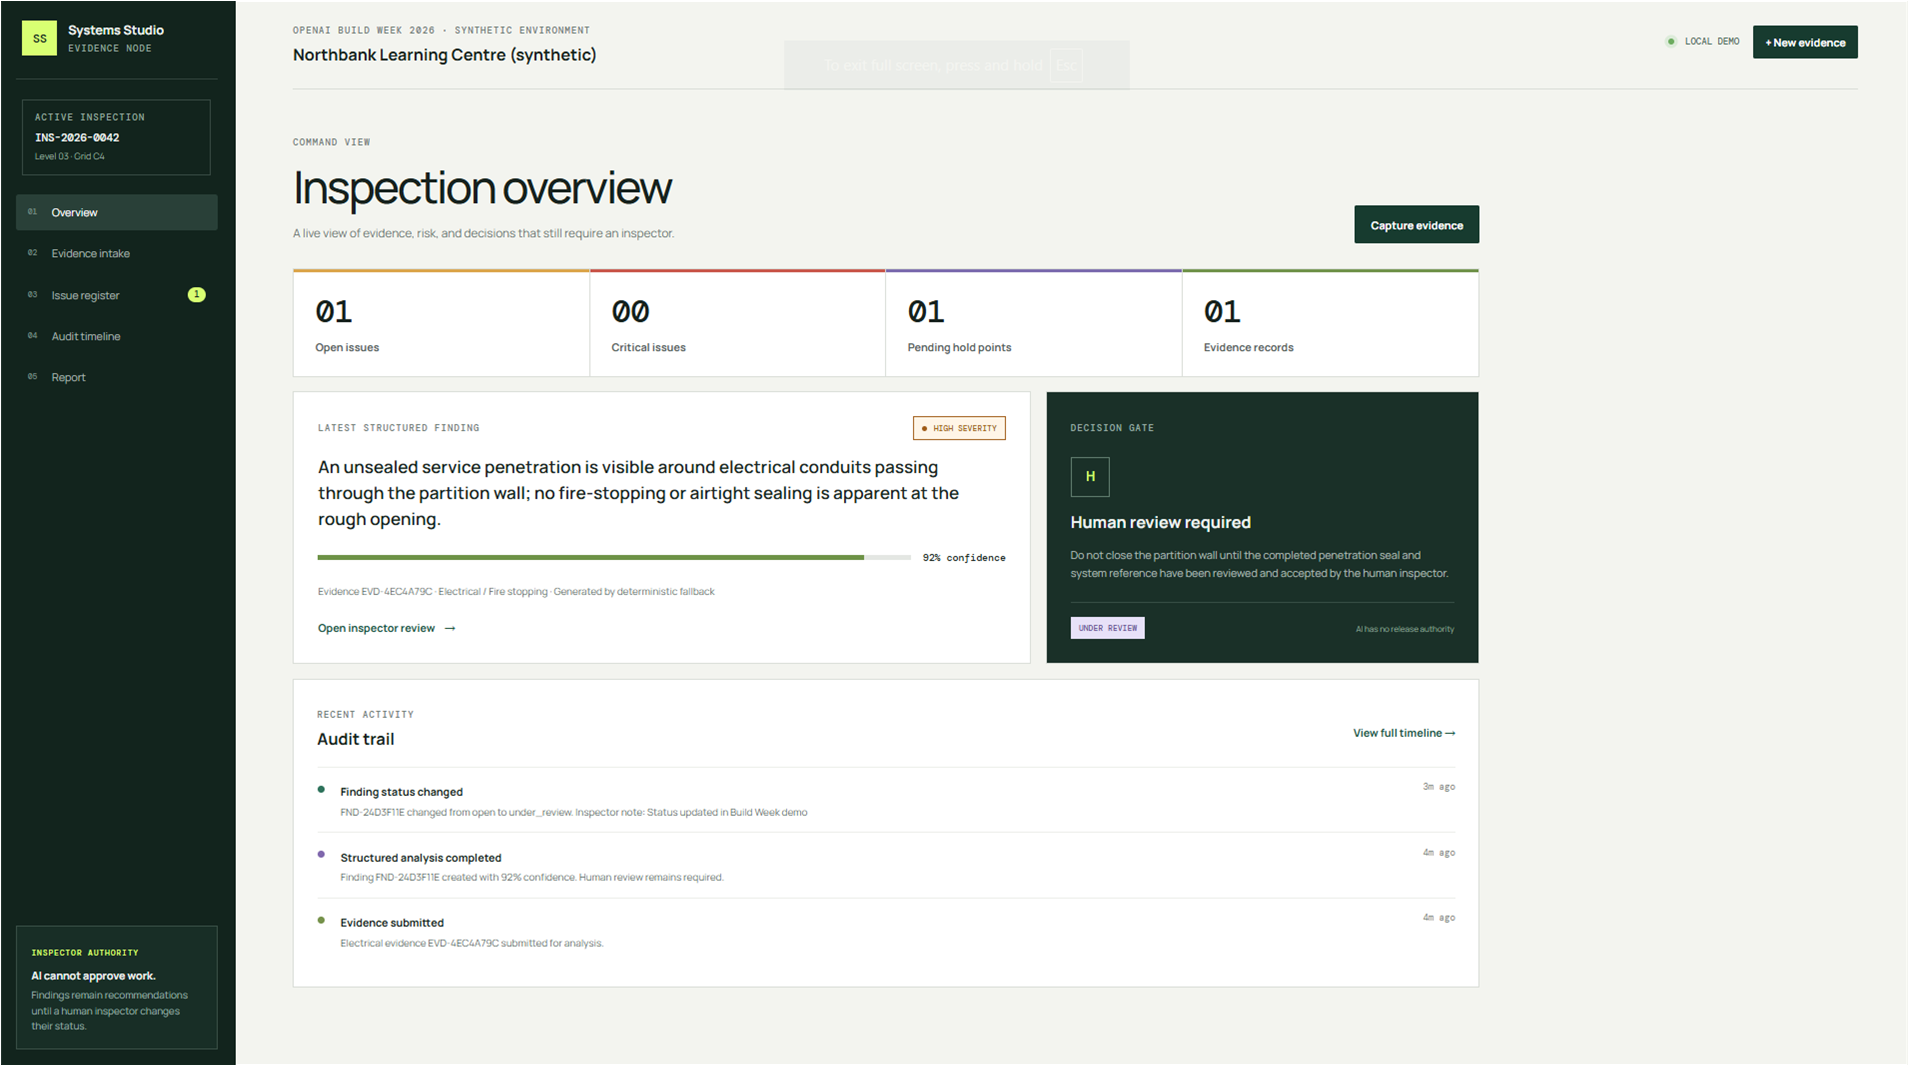Open the Pending hold points card
Image resolution: width=1909 pixels, height=1066 pixels.
pos(1034,324)
